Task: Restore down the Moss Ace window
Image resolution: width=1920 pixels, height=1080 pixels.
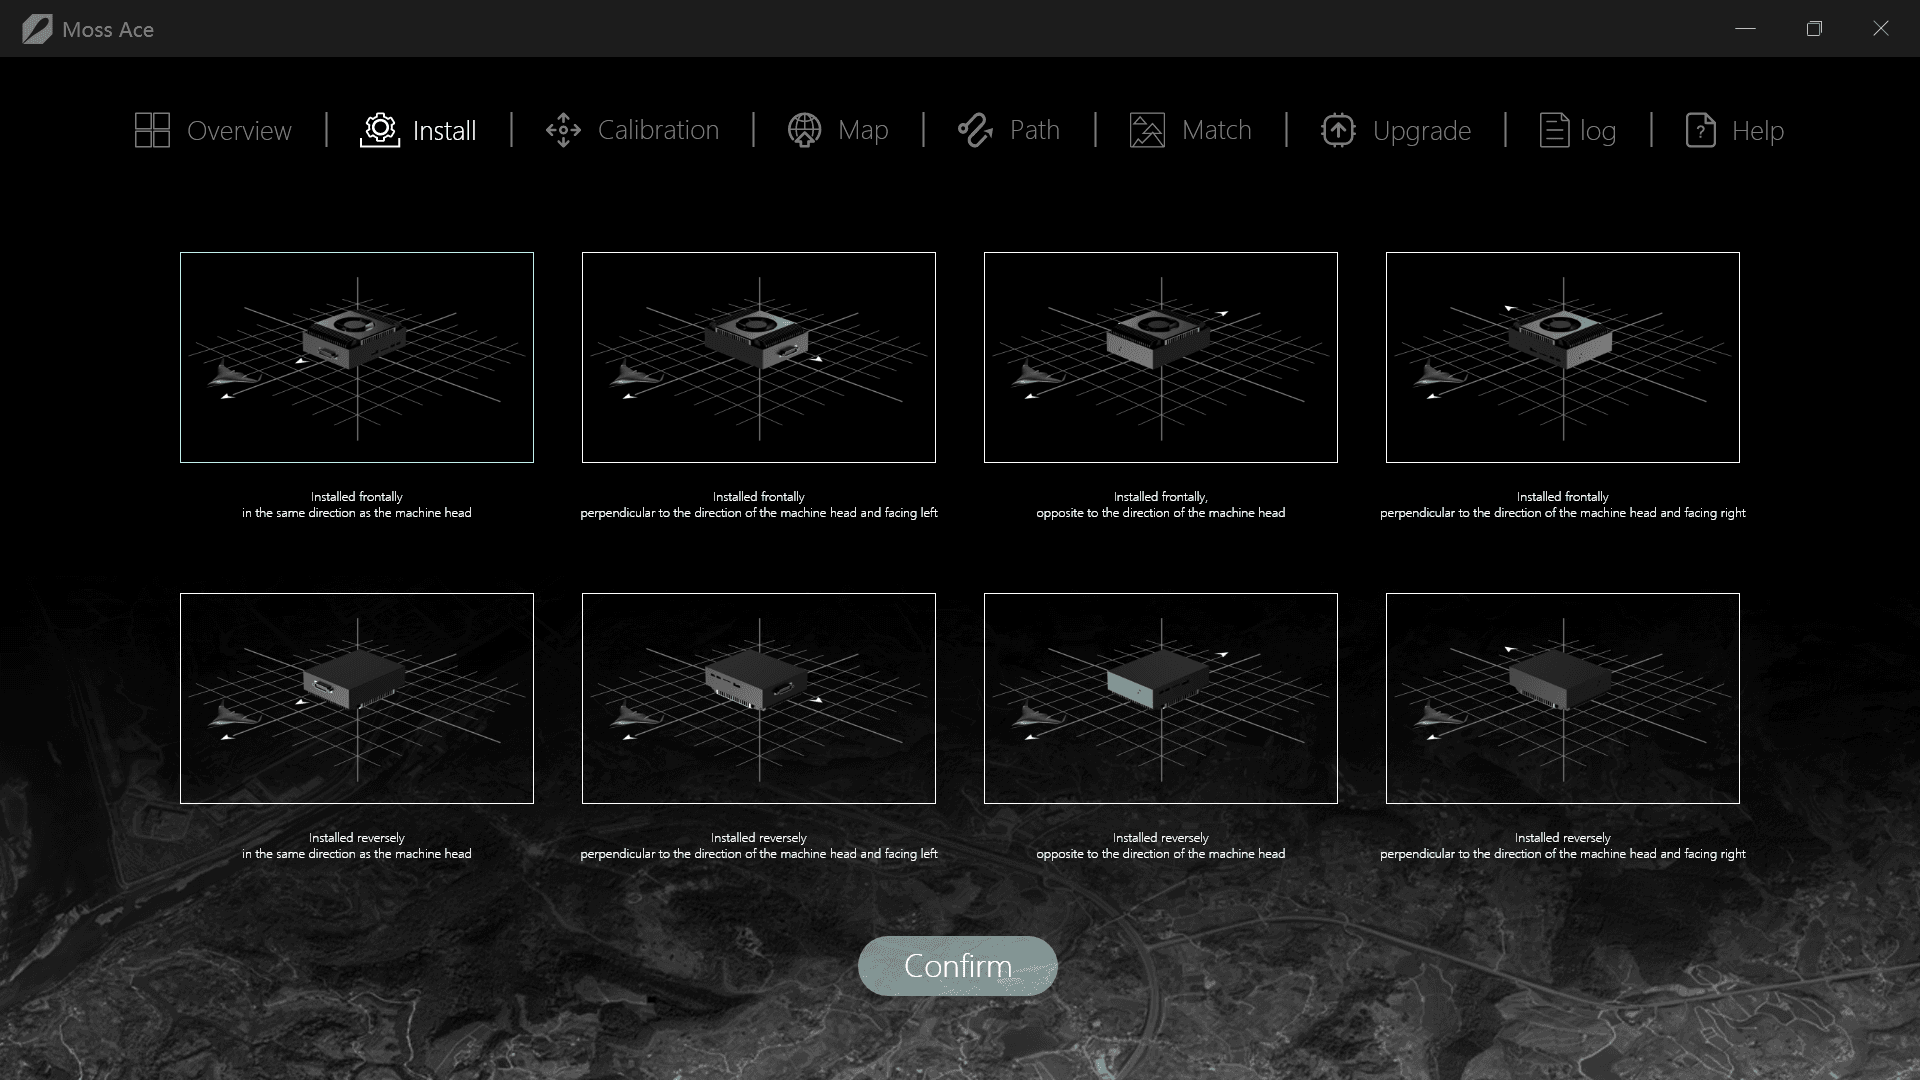Action: tap(1814, 28)
